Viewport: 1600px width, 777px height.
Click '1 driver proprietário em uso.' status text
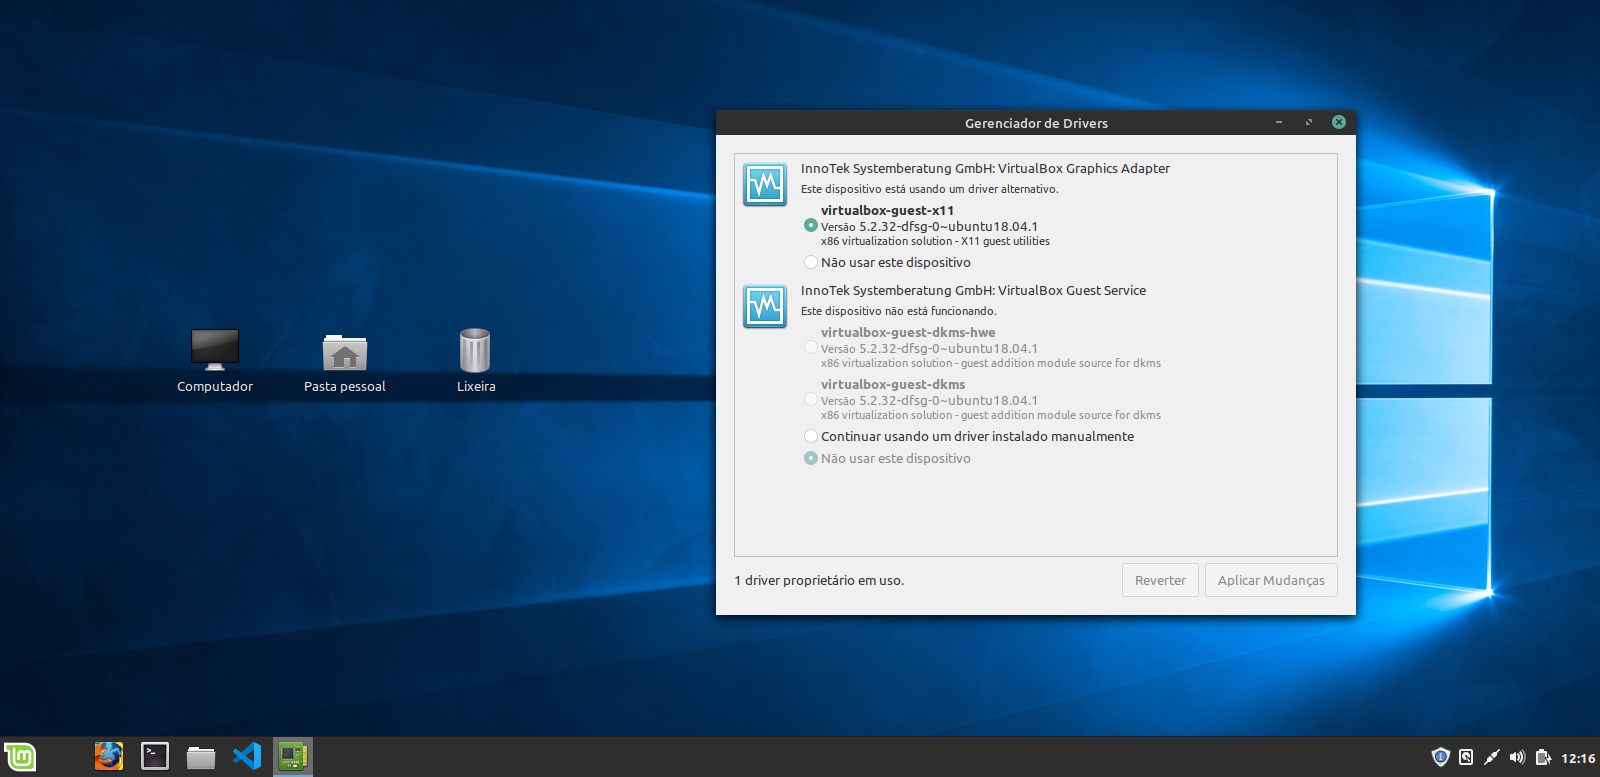point(819,580)
